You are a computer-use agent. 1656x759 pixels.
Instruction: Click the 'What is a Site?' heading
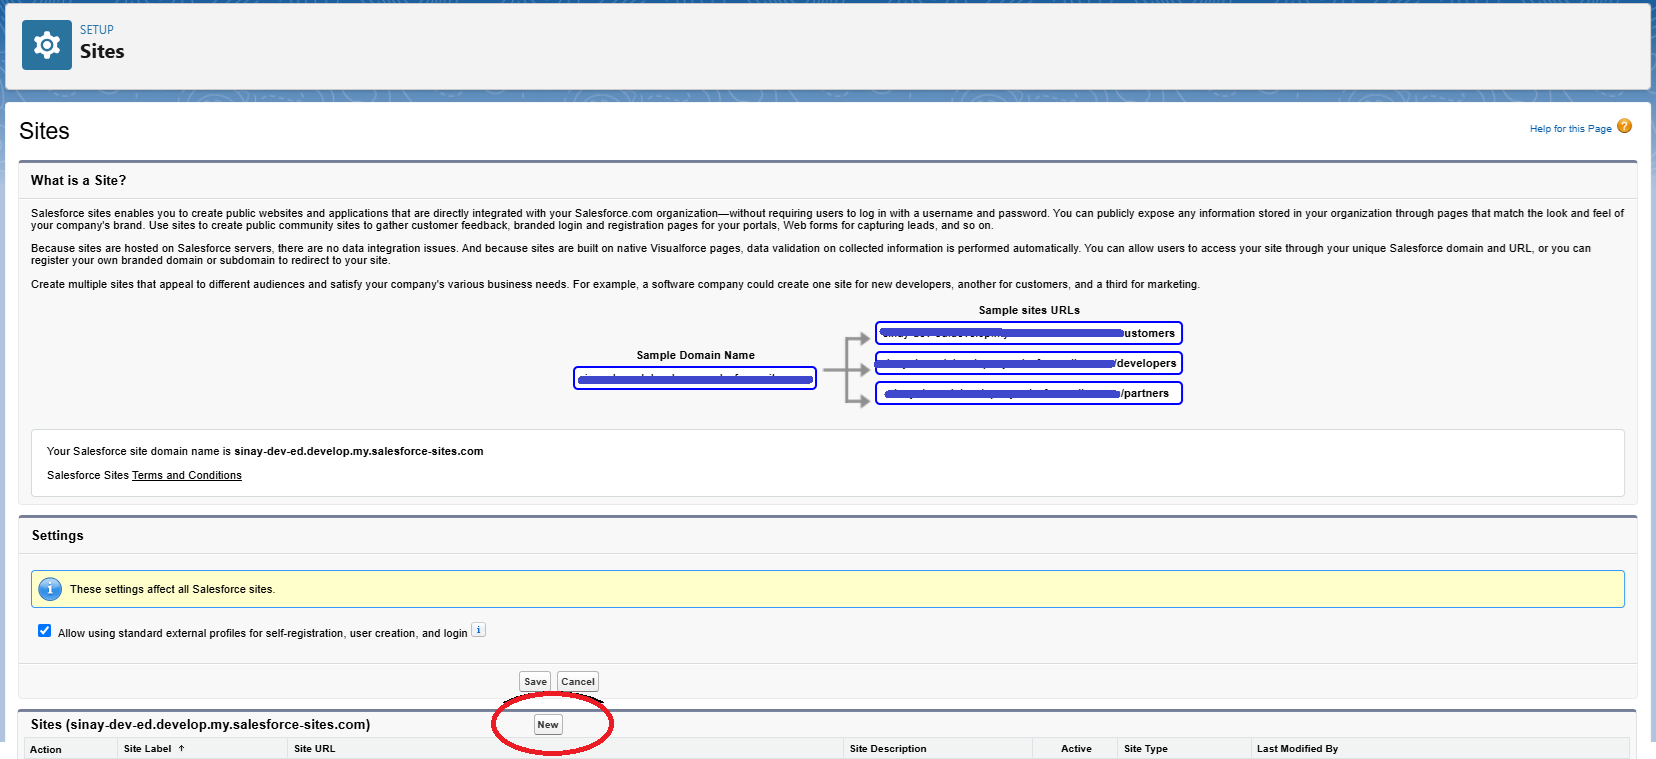pyautogui.click(x=79, y=181)
